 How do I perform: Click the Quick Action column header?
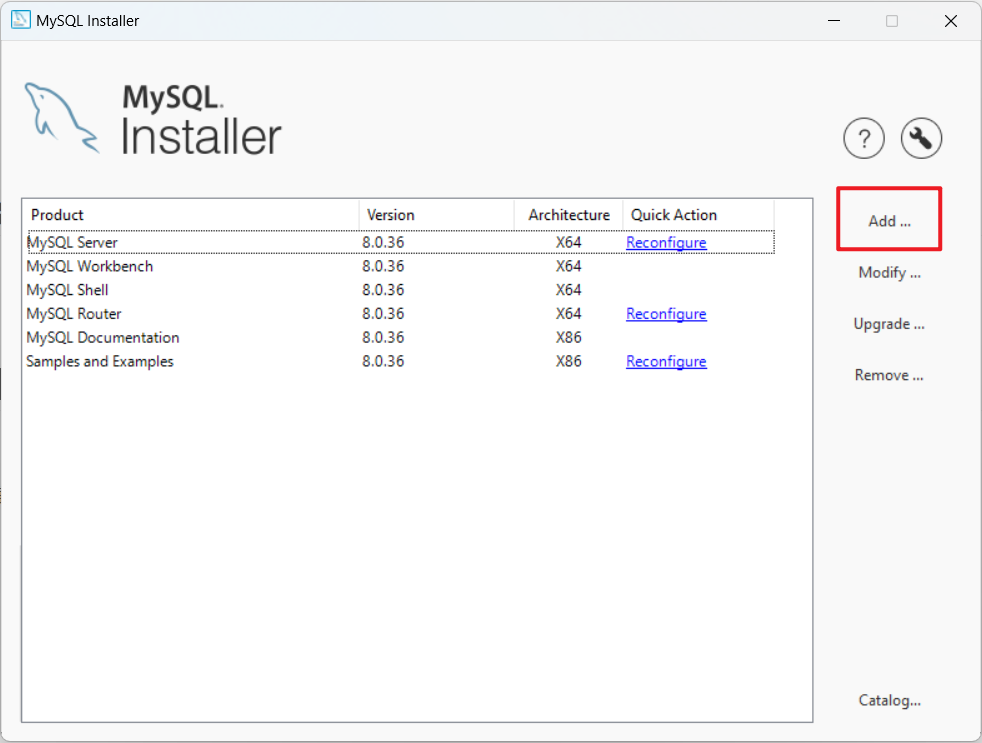coord(698,215)
